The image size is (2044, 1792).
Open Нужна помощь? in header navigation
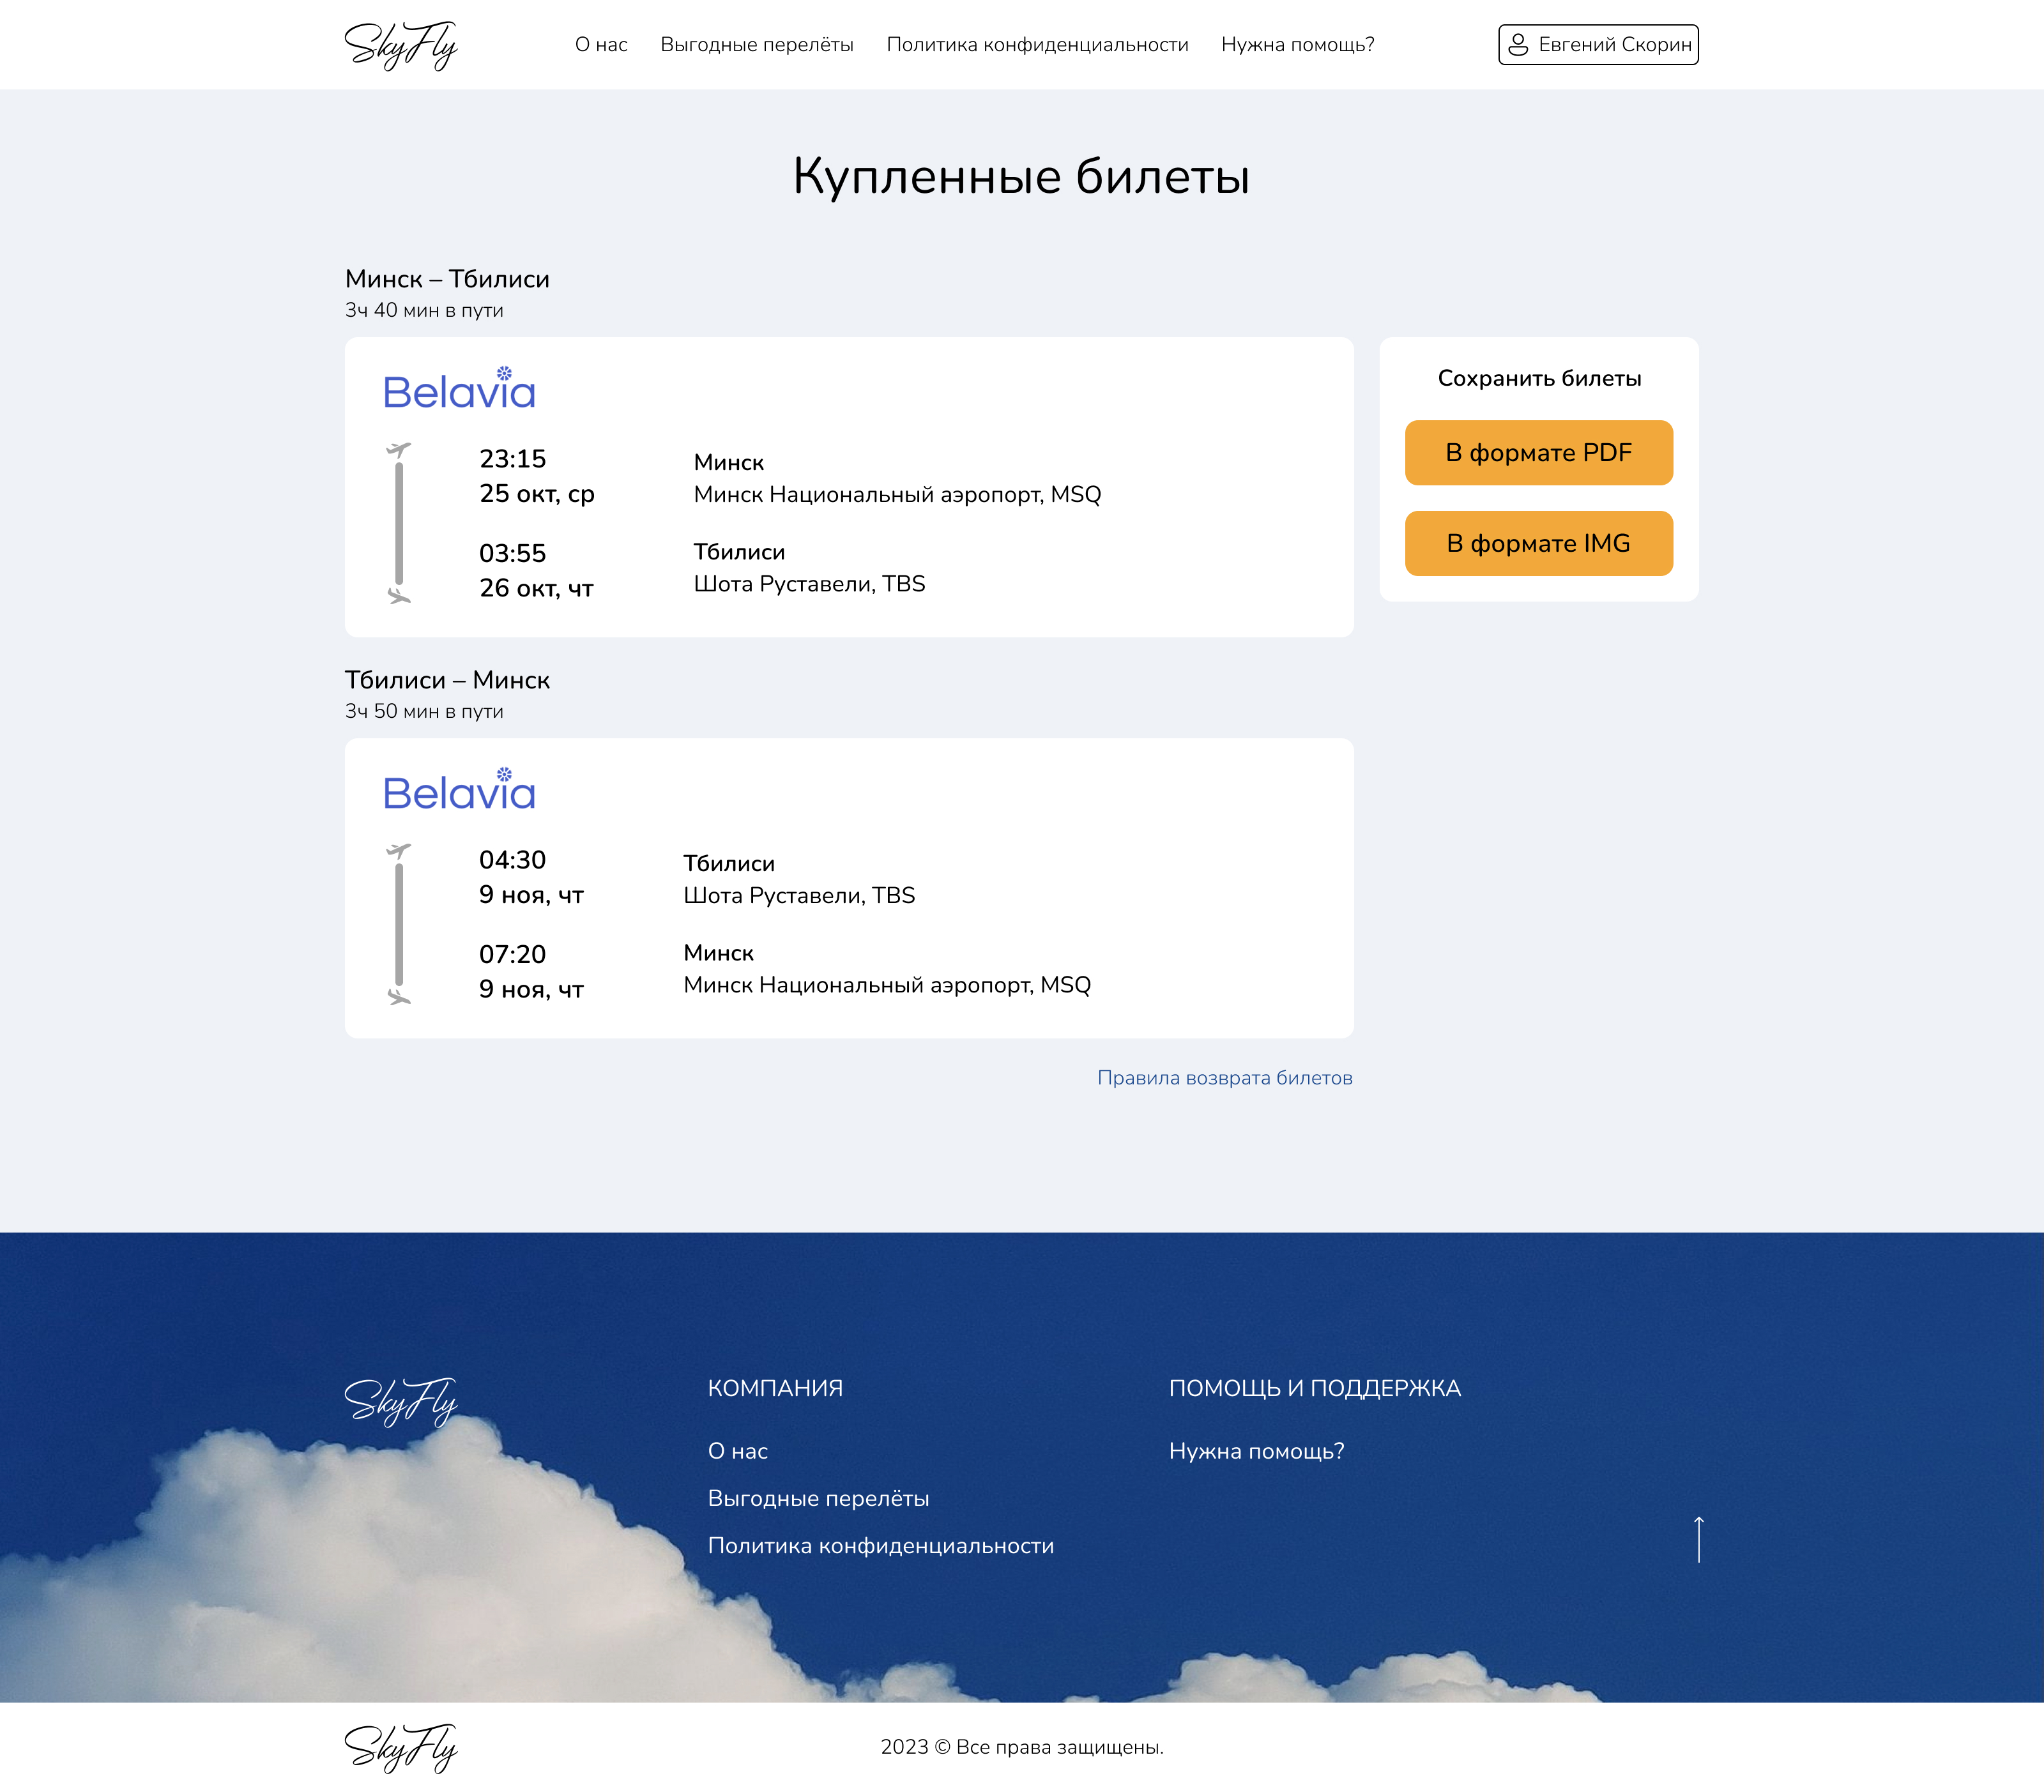pos(1297,45)
